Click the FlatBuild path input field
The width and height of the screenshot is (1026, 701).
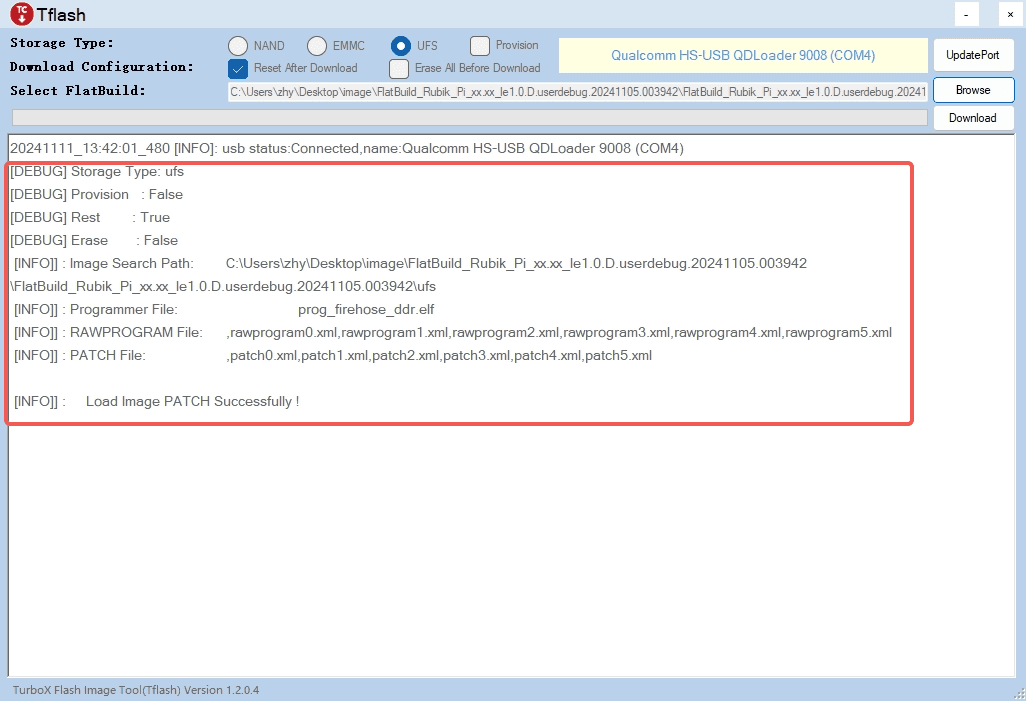pos(577,92)
